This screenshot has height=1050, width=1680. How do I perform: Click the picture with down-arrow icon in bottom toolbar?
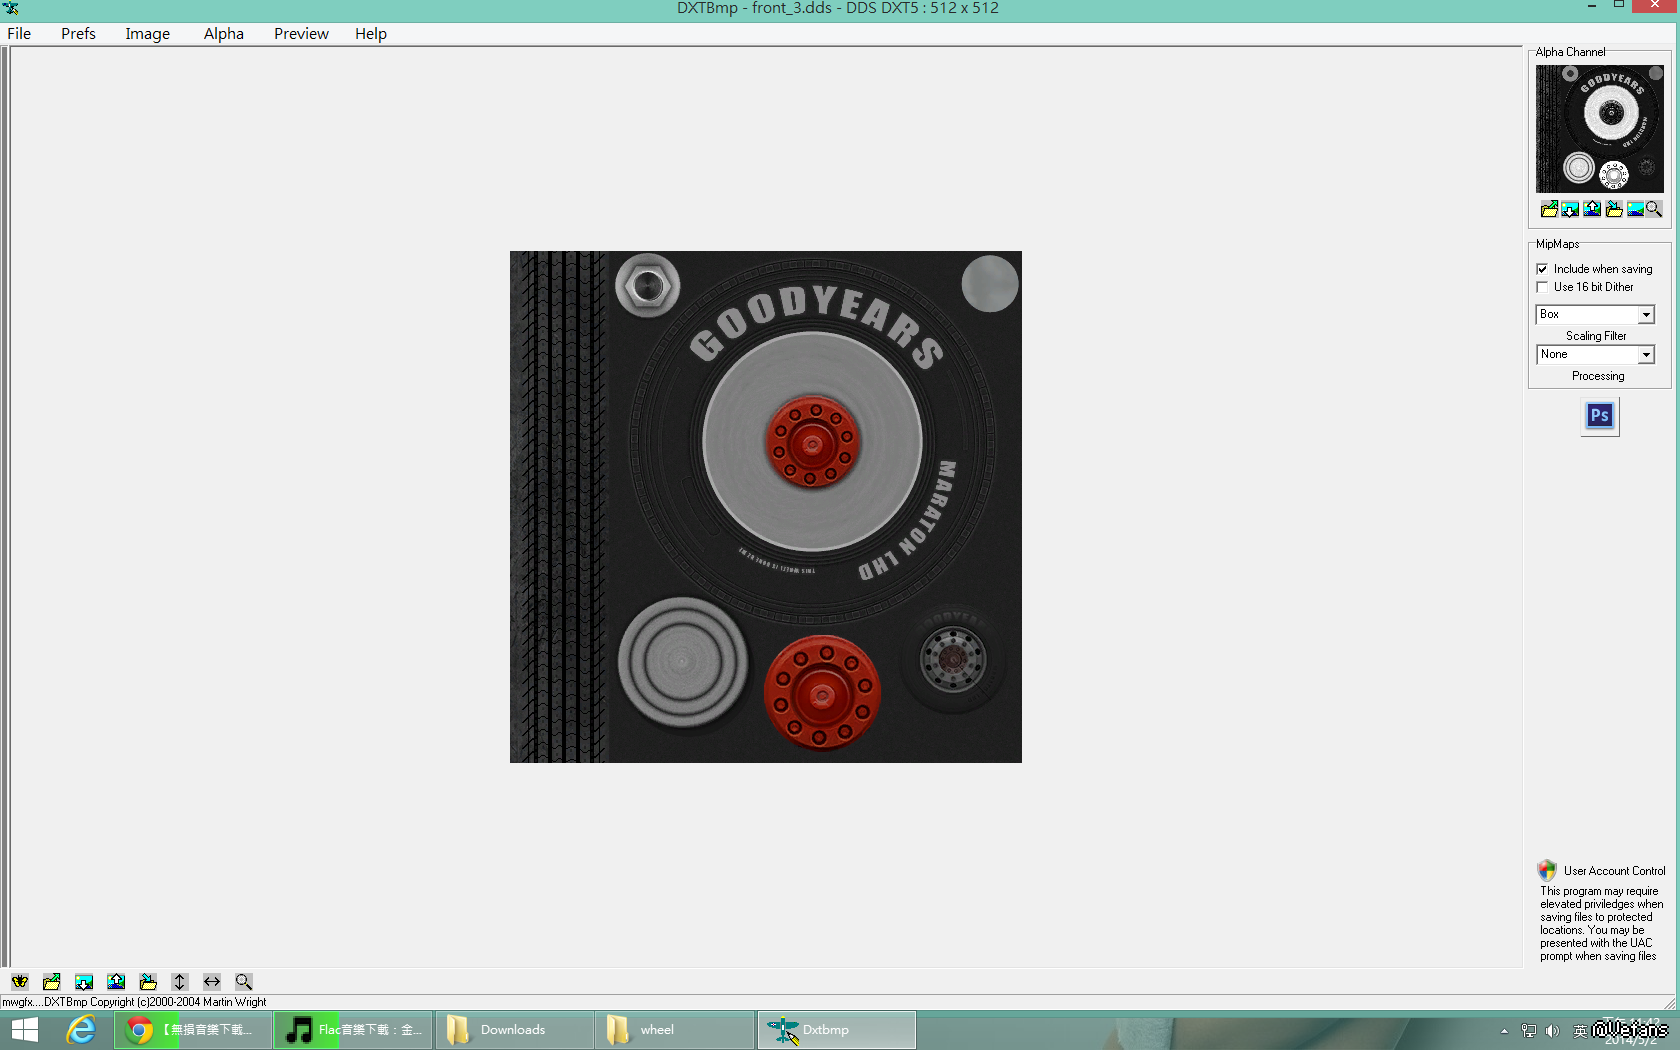(84, 982)
